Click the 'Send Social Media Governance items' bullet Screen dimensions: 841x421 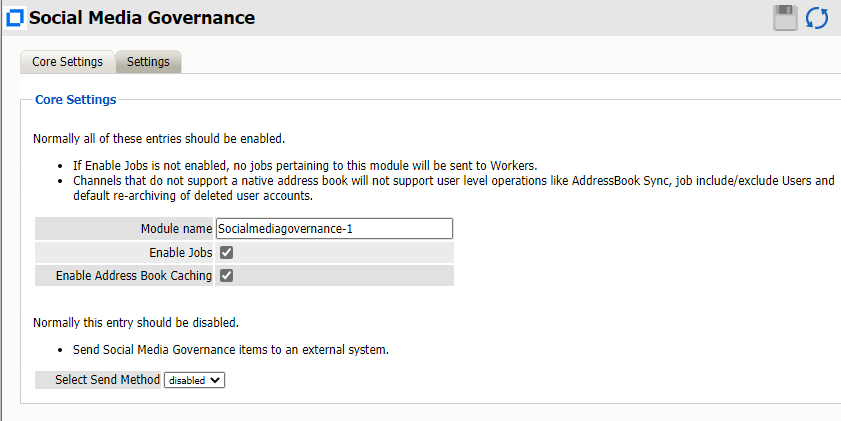pyautogui.click(x=230, y=350)
